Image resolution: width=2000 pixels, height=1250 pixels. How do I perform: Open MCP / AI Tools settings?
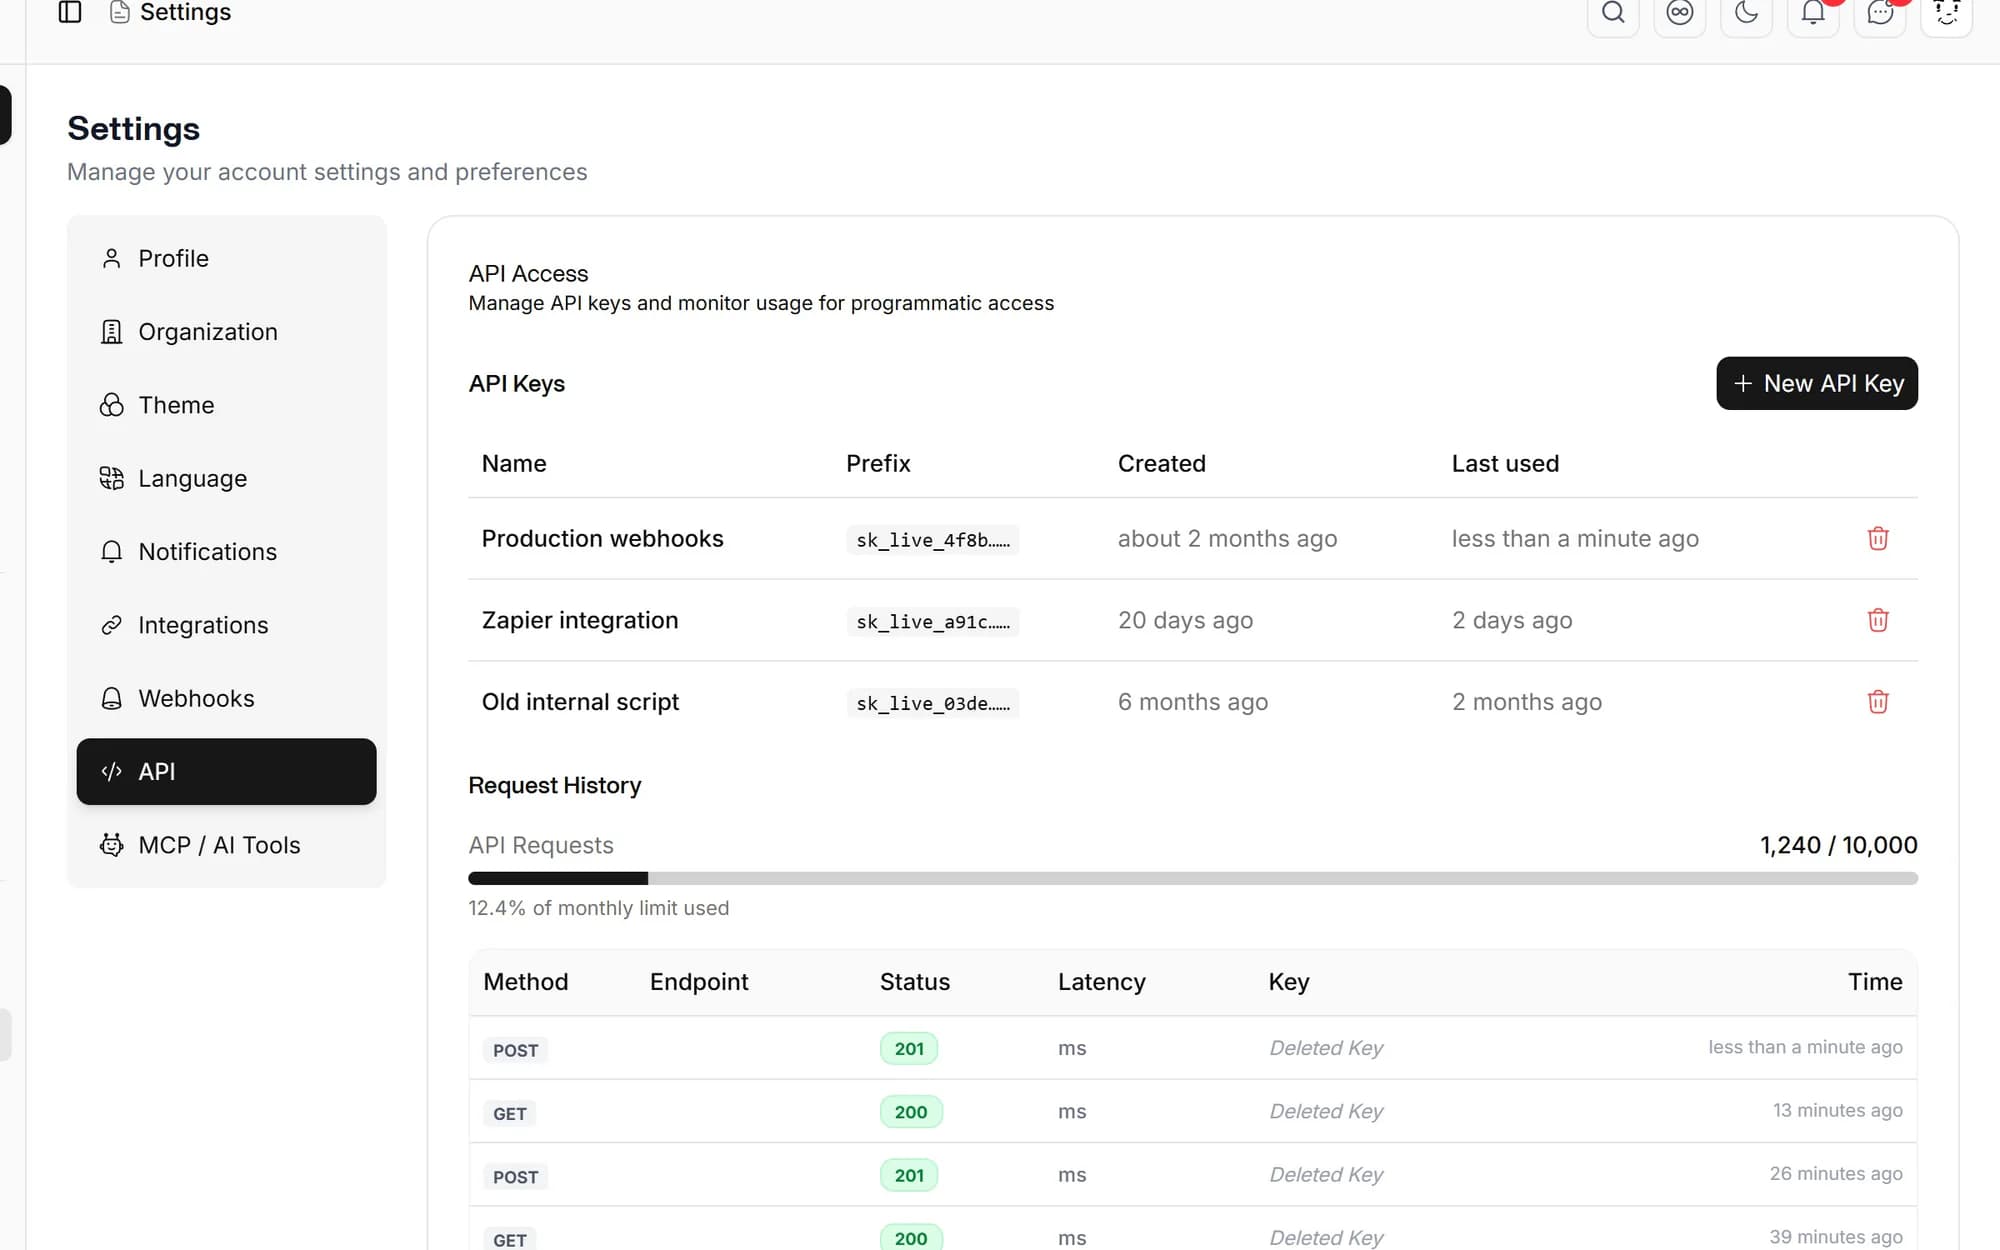pos(226,845)
